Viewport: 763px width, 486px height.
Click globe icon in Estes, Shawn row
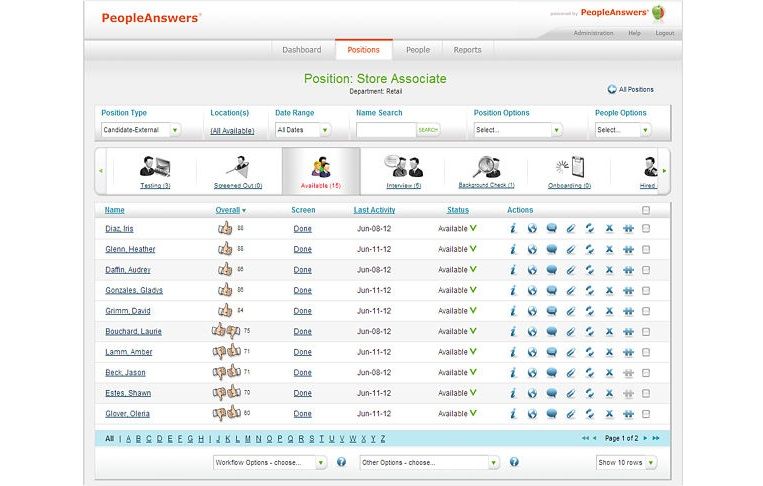pyautogui.click(x=532, y=393)
